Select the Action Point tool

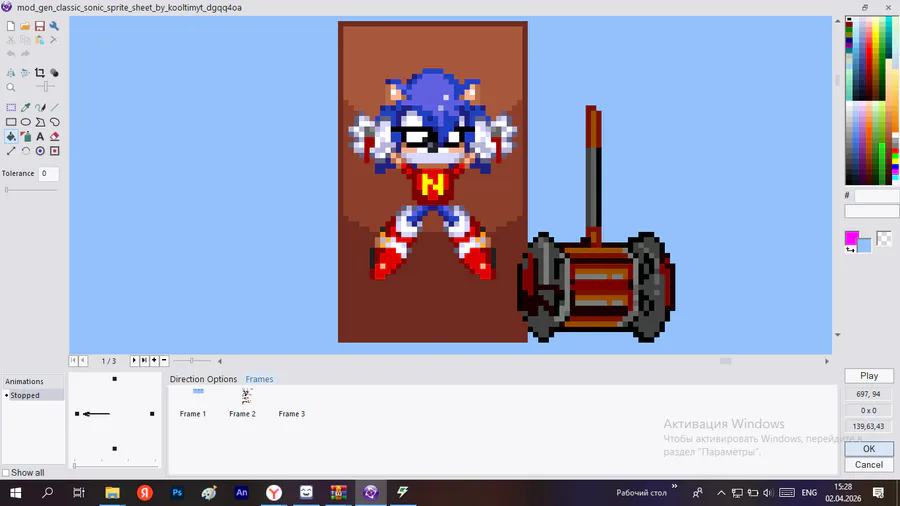point(54,151)
